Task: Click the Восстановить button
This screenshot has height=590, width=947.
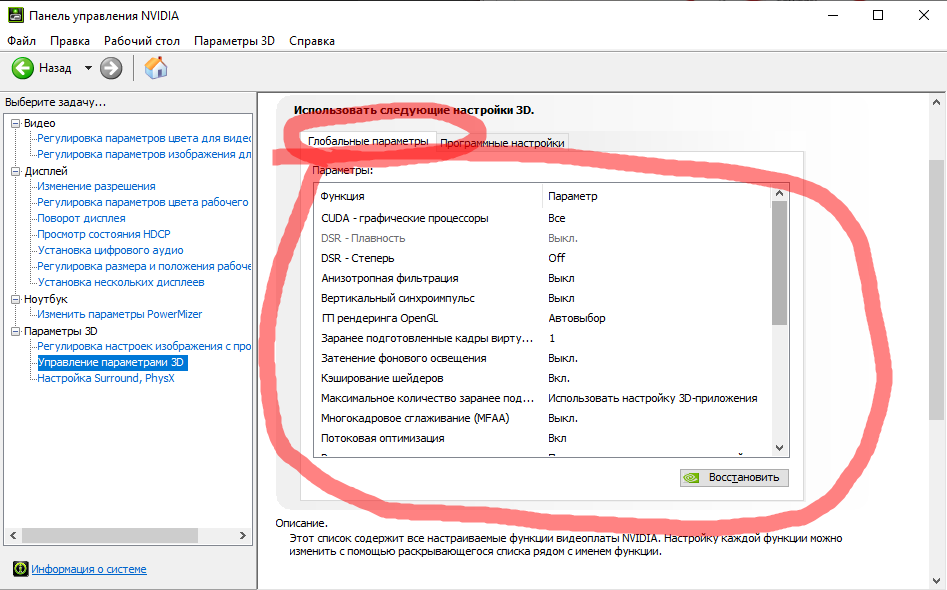Action: pyautogui.click(x=734, y=478)
